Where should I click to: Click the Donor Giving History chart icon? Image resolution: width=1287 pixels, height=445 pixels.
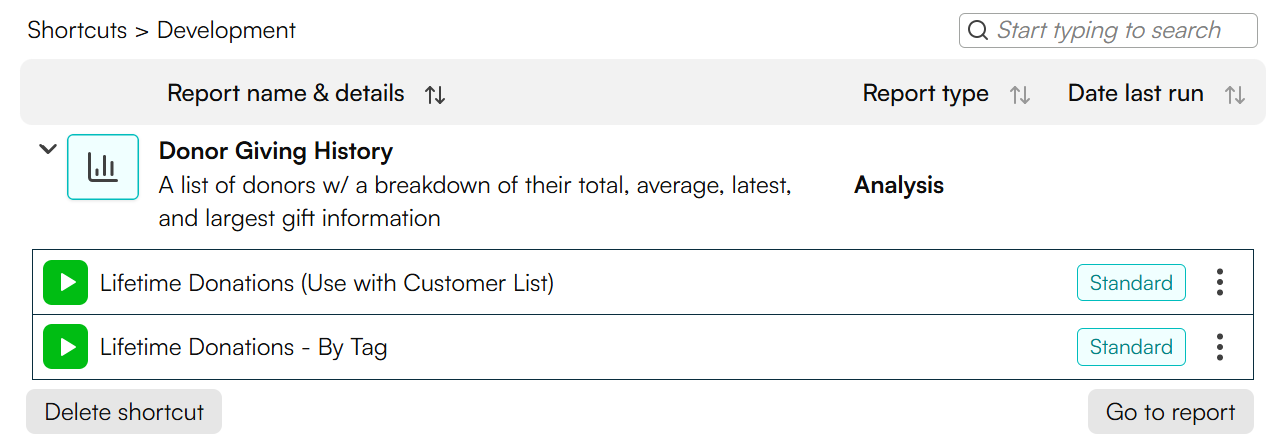(x=103, y=167)
